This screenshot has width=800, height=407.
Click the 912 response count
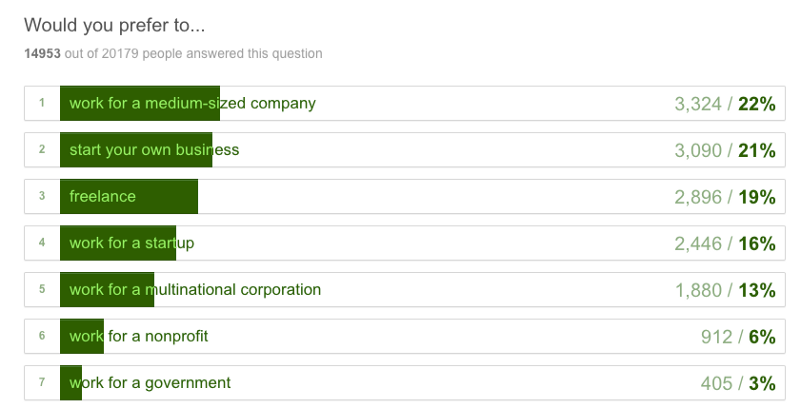[717, 337]
